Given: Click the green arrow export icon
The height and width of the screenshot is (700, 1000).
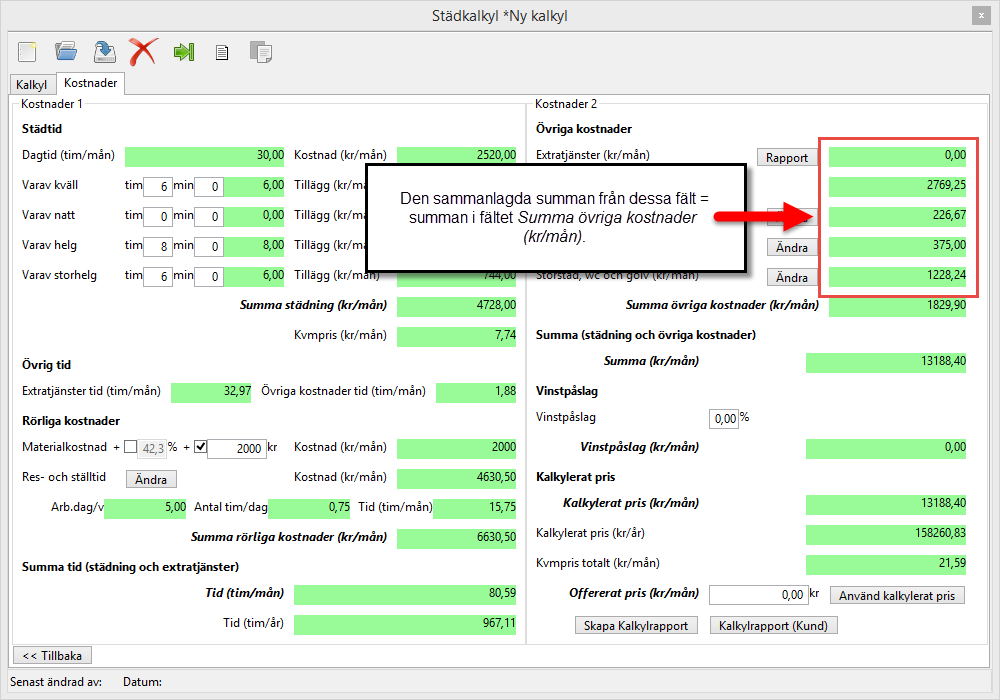Looking at the screenshot, I should tap(183, 52).
